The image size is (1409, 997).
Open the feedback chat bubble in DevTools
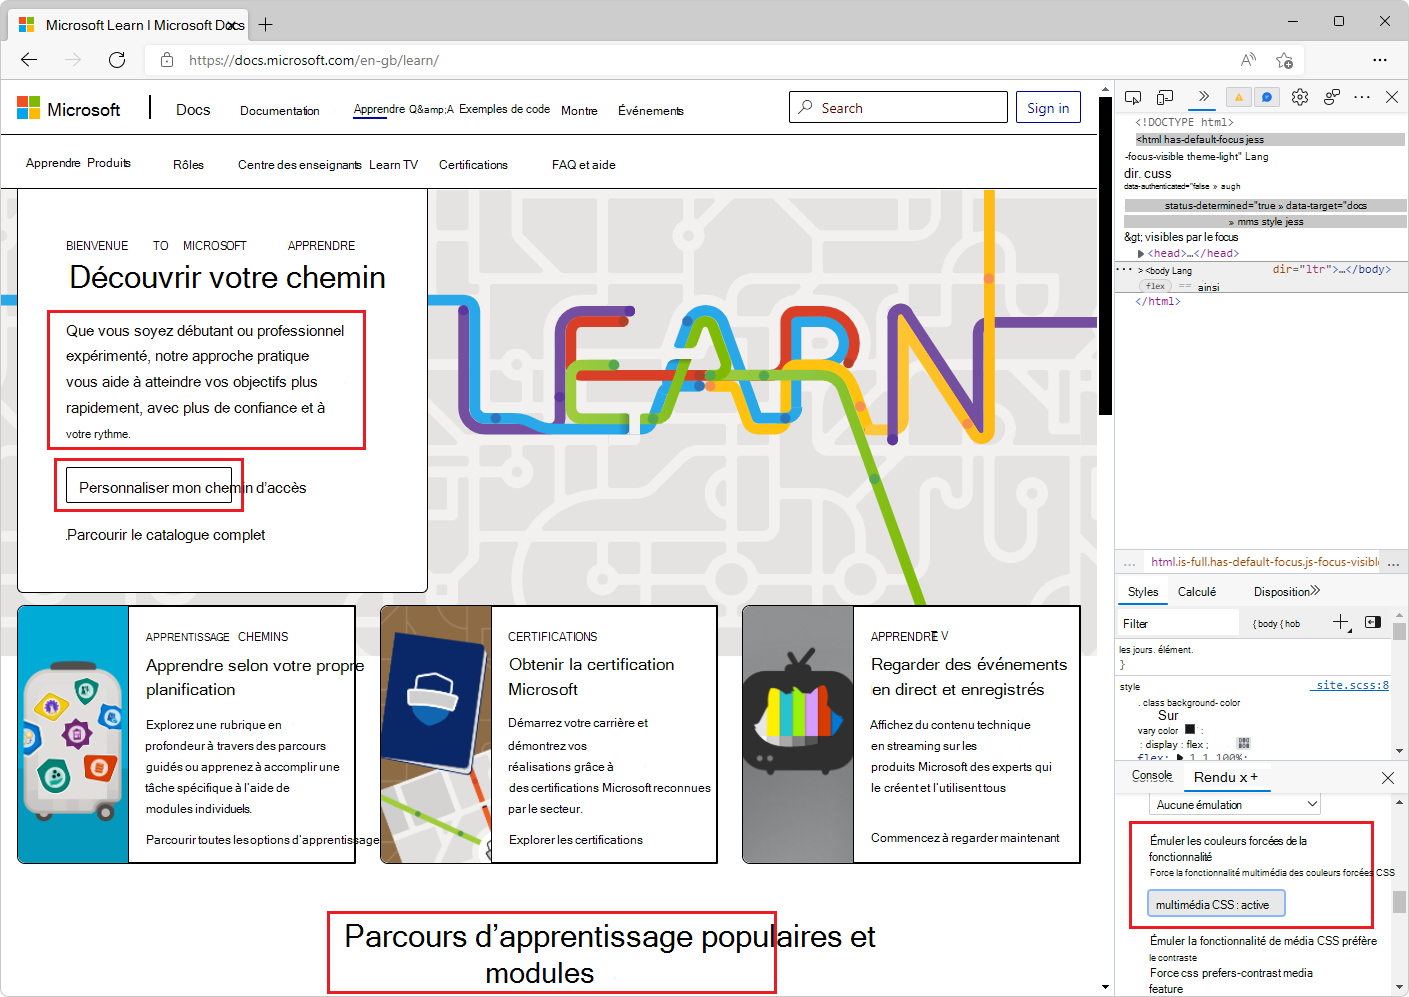point(1266,97)
